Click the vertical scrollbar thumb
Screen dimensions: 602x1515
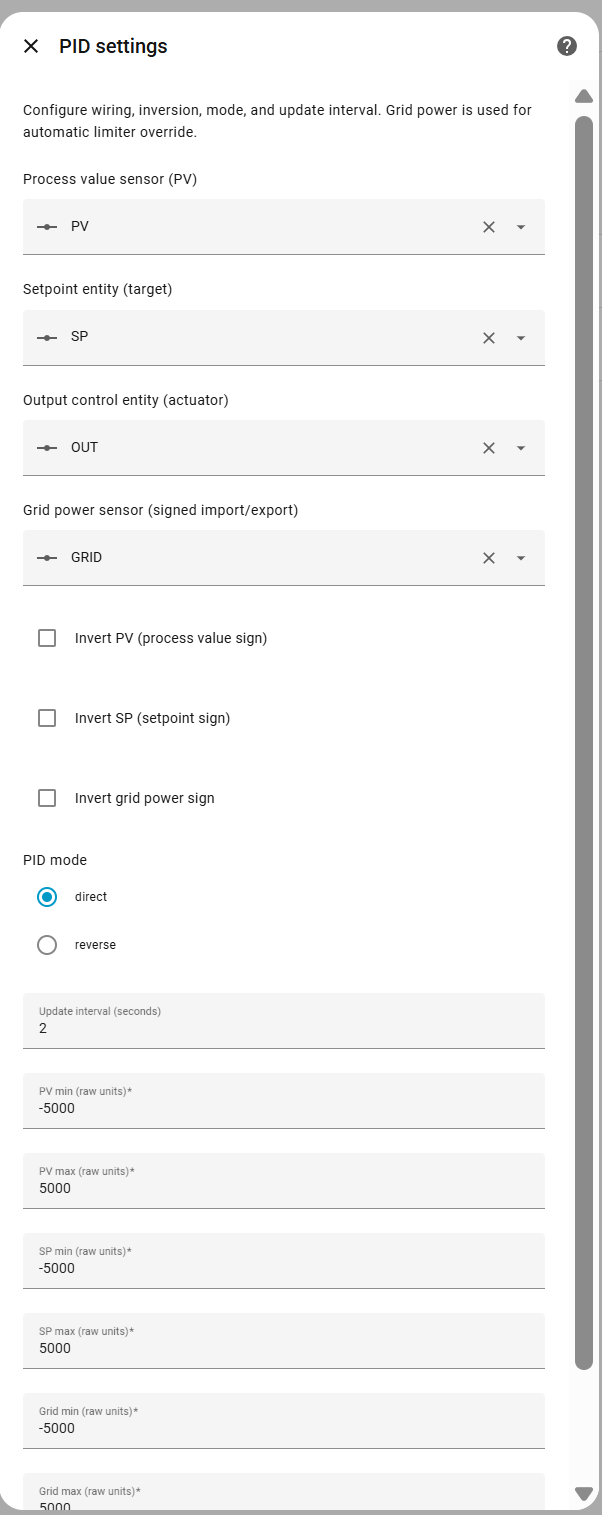click(x=584, y=742)
